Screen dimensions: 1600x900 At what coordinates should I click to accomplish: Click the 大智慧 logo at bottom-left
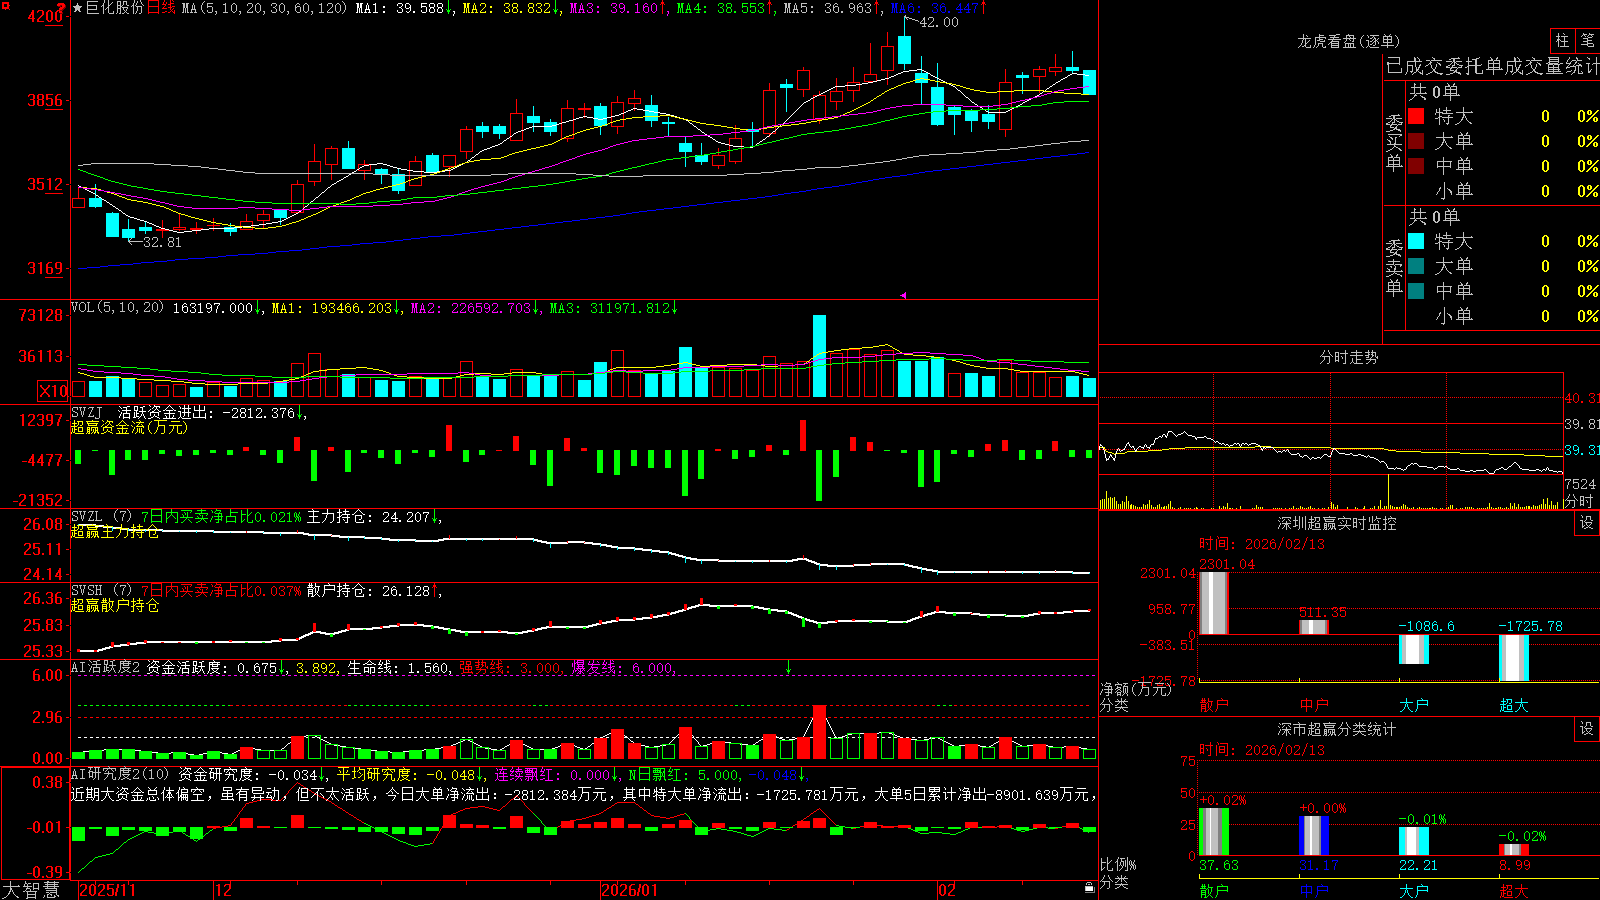(x=31, y=890)
